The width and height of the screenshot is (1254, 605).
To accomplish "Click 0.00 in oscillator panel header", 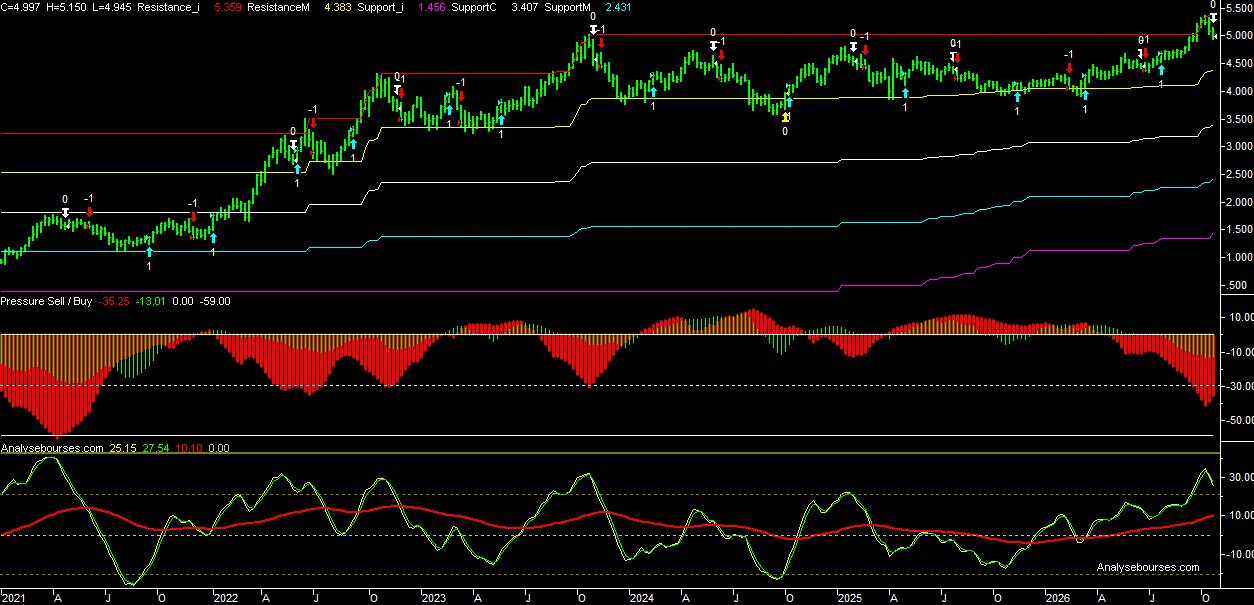I will click(218, 449).
